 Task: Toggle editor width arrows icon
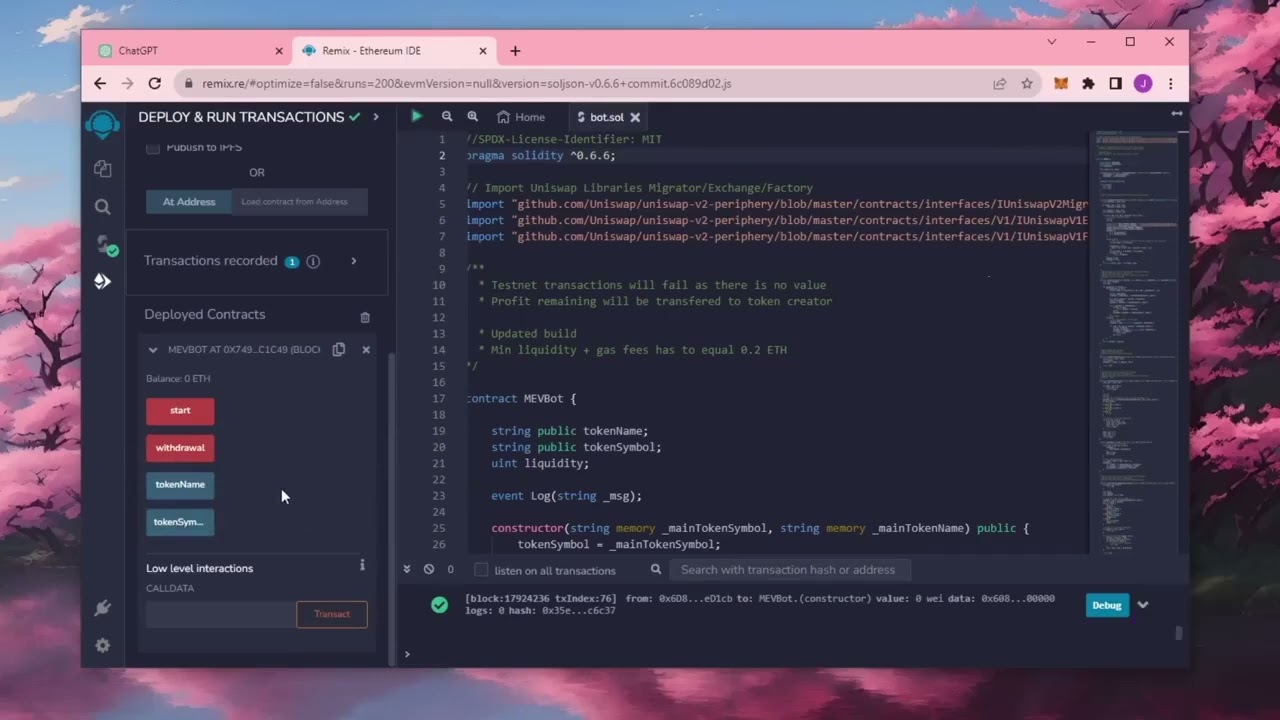point(1177,114)
